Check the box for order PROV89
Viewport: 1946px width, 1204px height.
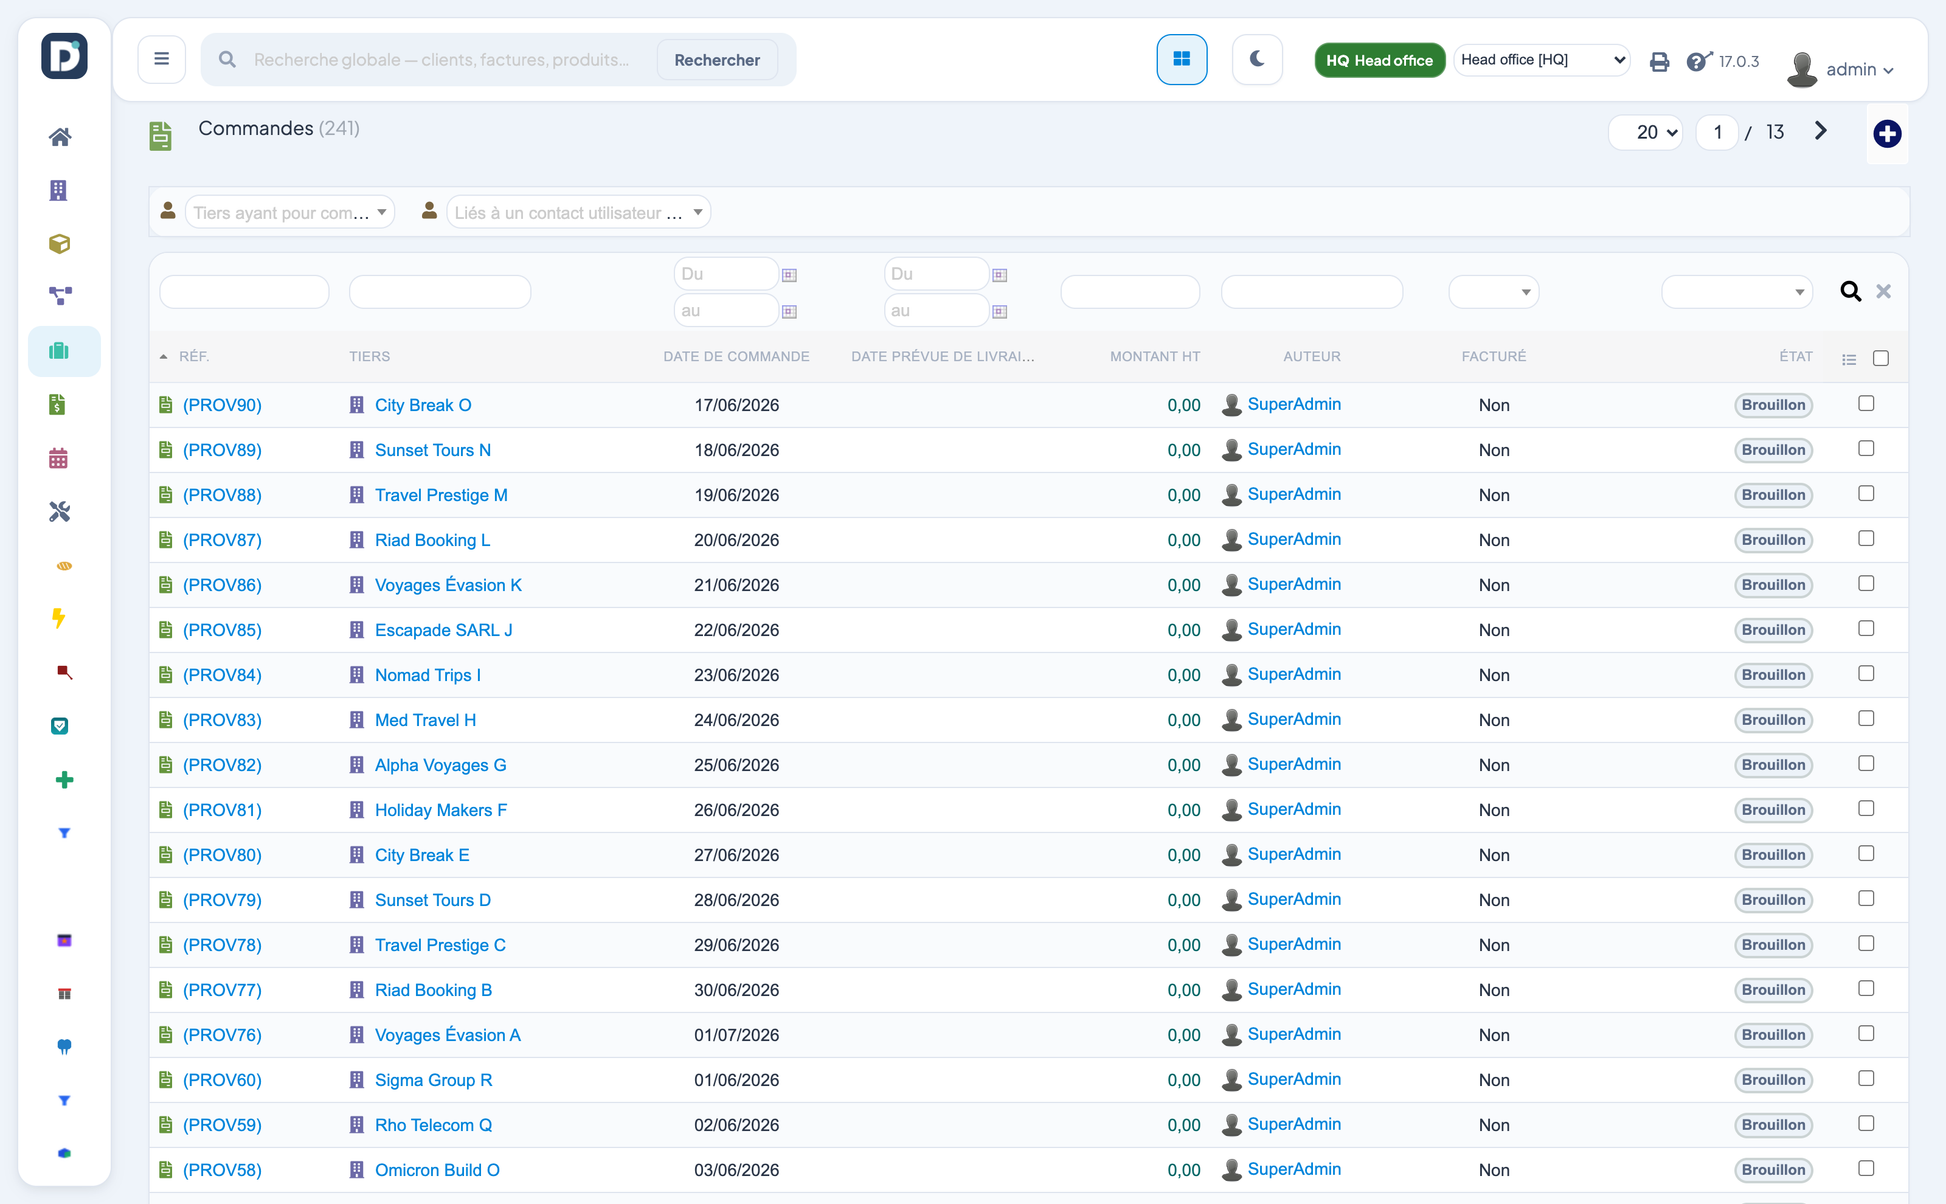pos(1866,449)
